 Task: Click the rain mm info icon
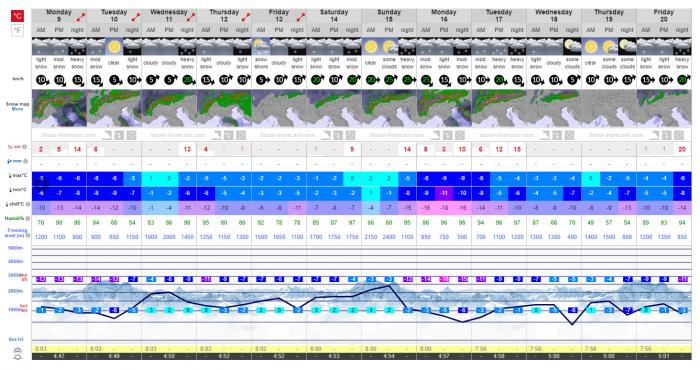pos(25,161)
